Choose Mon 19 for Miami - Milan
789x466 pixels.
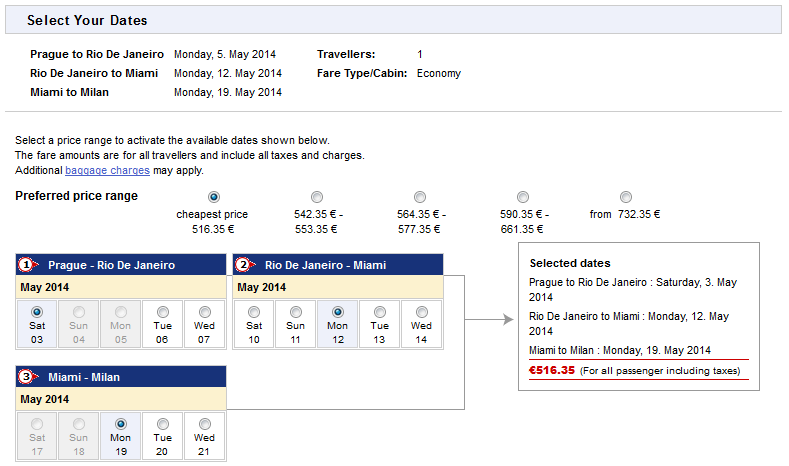[x=121, y=424]
